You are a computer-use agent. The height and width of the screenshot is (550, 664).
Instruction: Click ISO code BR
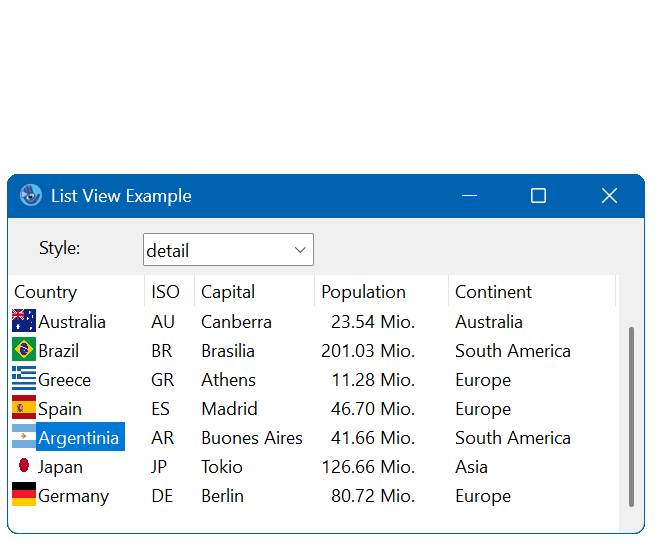coord(162,351)
